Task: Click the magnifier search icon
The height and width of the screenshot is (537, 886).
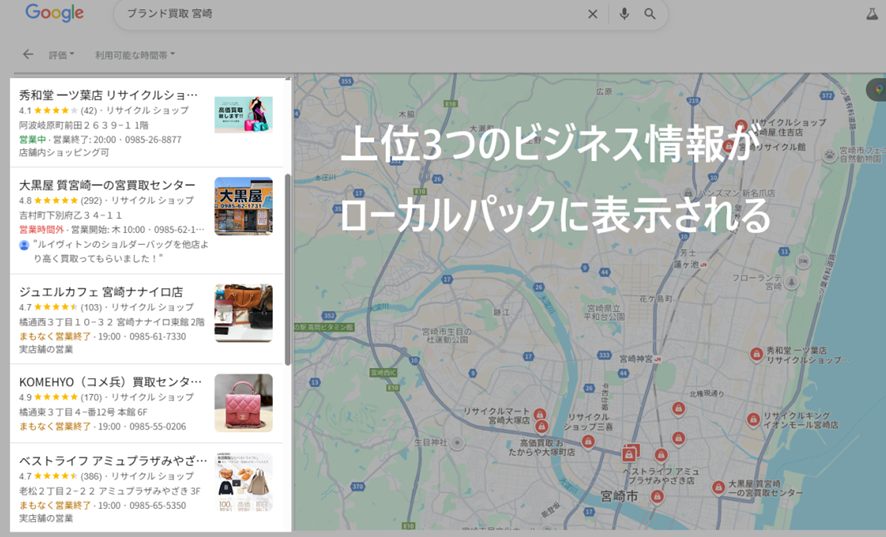Action: tap(650, 14)
